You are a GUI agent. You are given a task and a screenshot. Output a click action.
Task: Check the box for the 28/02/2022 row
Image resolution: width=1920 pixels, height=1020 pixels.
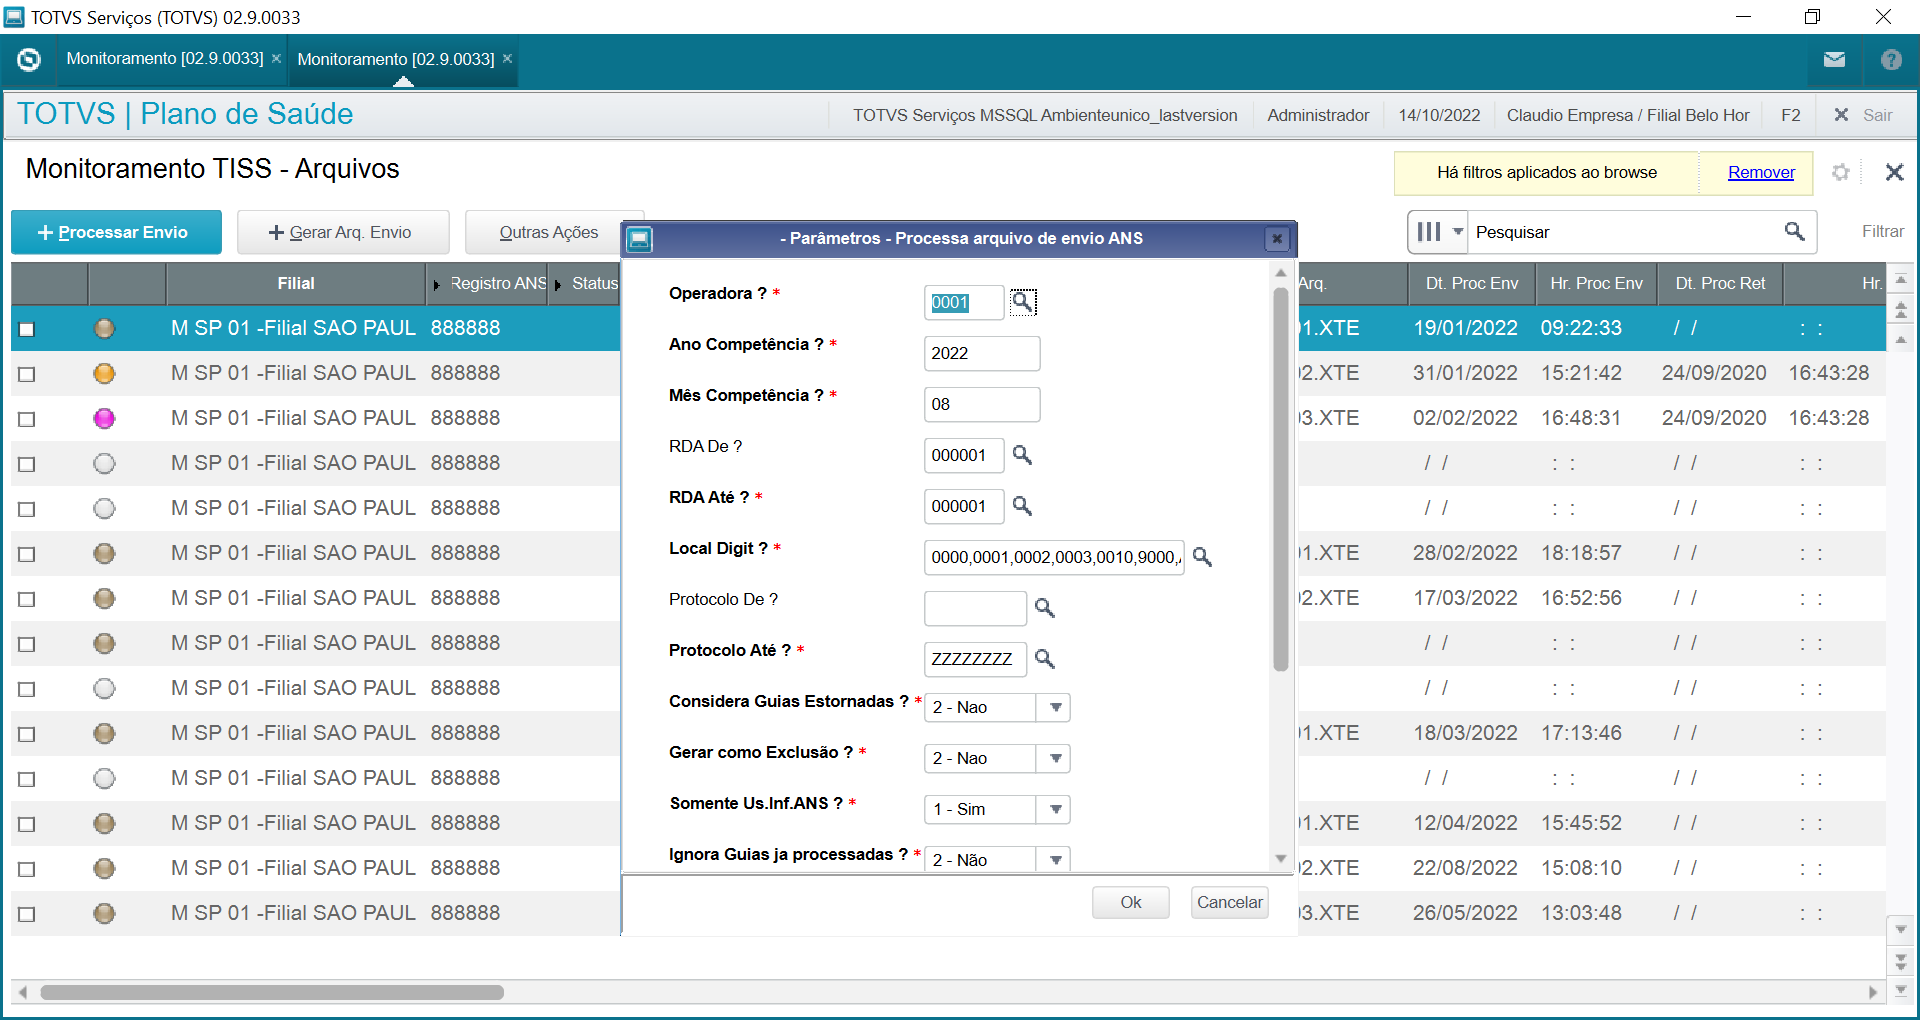[x=27, y=554]
